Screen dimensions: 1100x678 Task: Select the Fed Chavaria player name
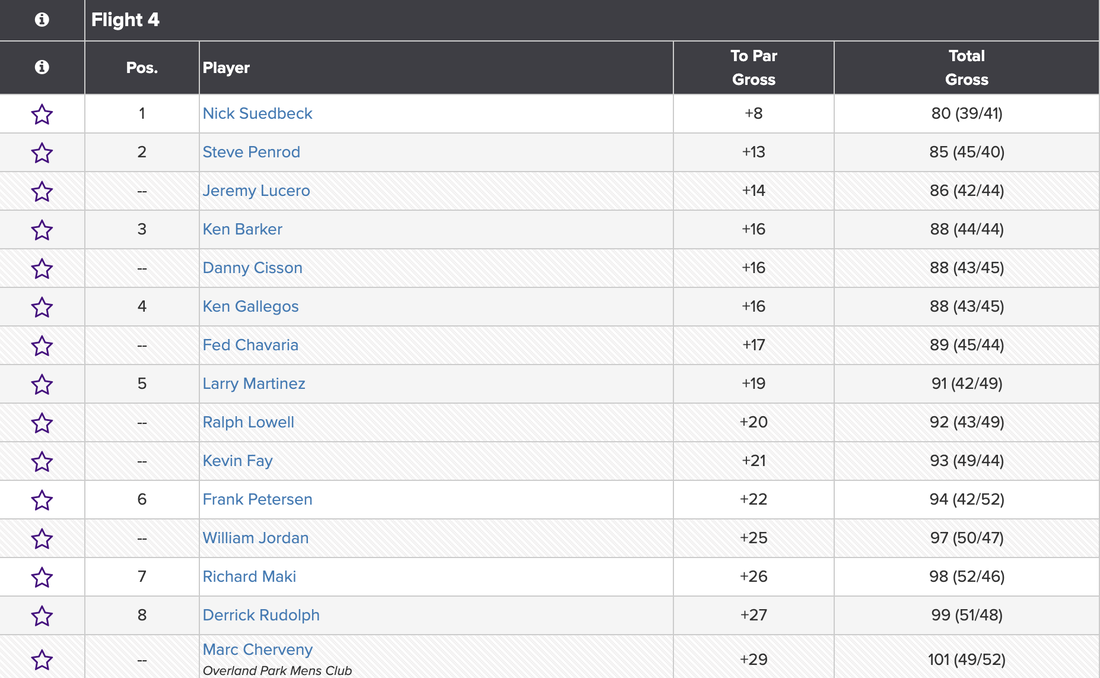tap(250, 345)
